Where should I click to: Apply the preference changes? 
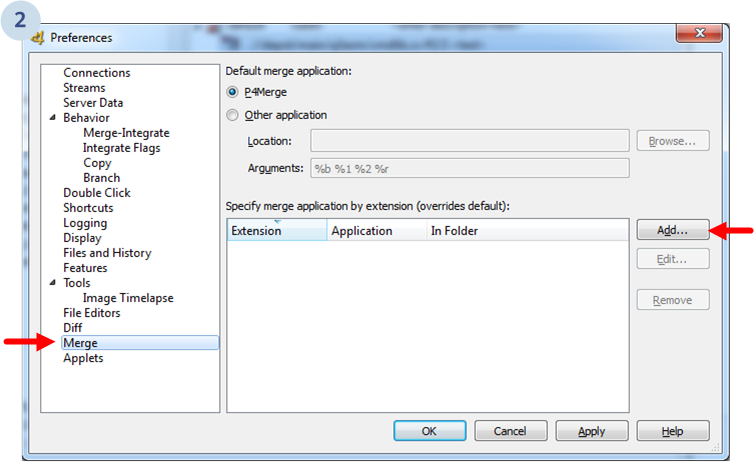(x=591, y=431)
